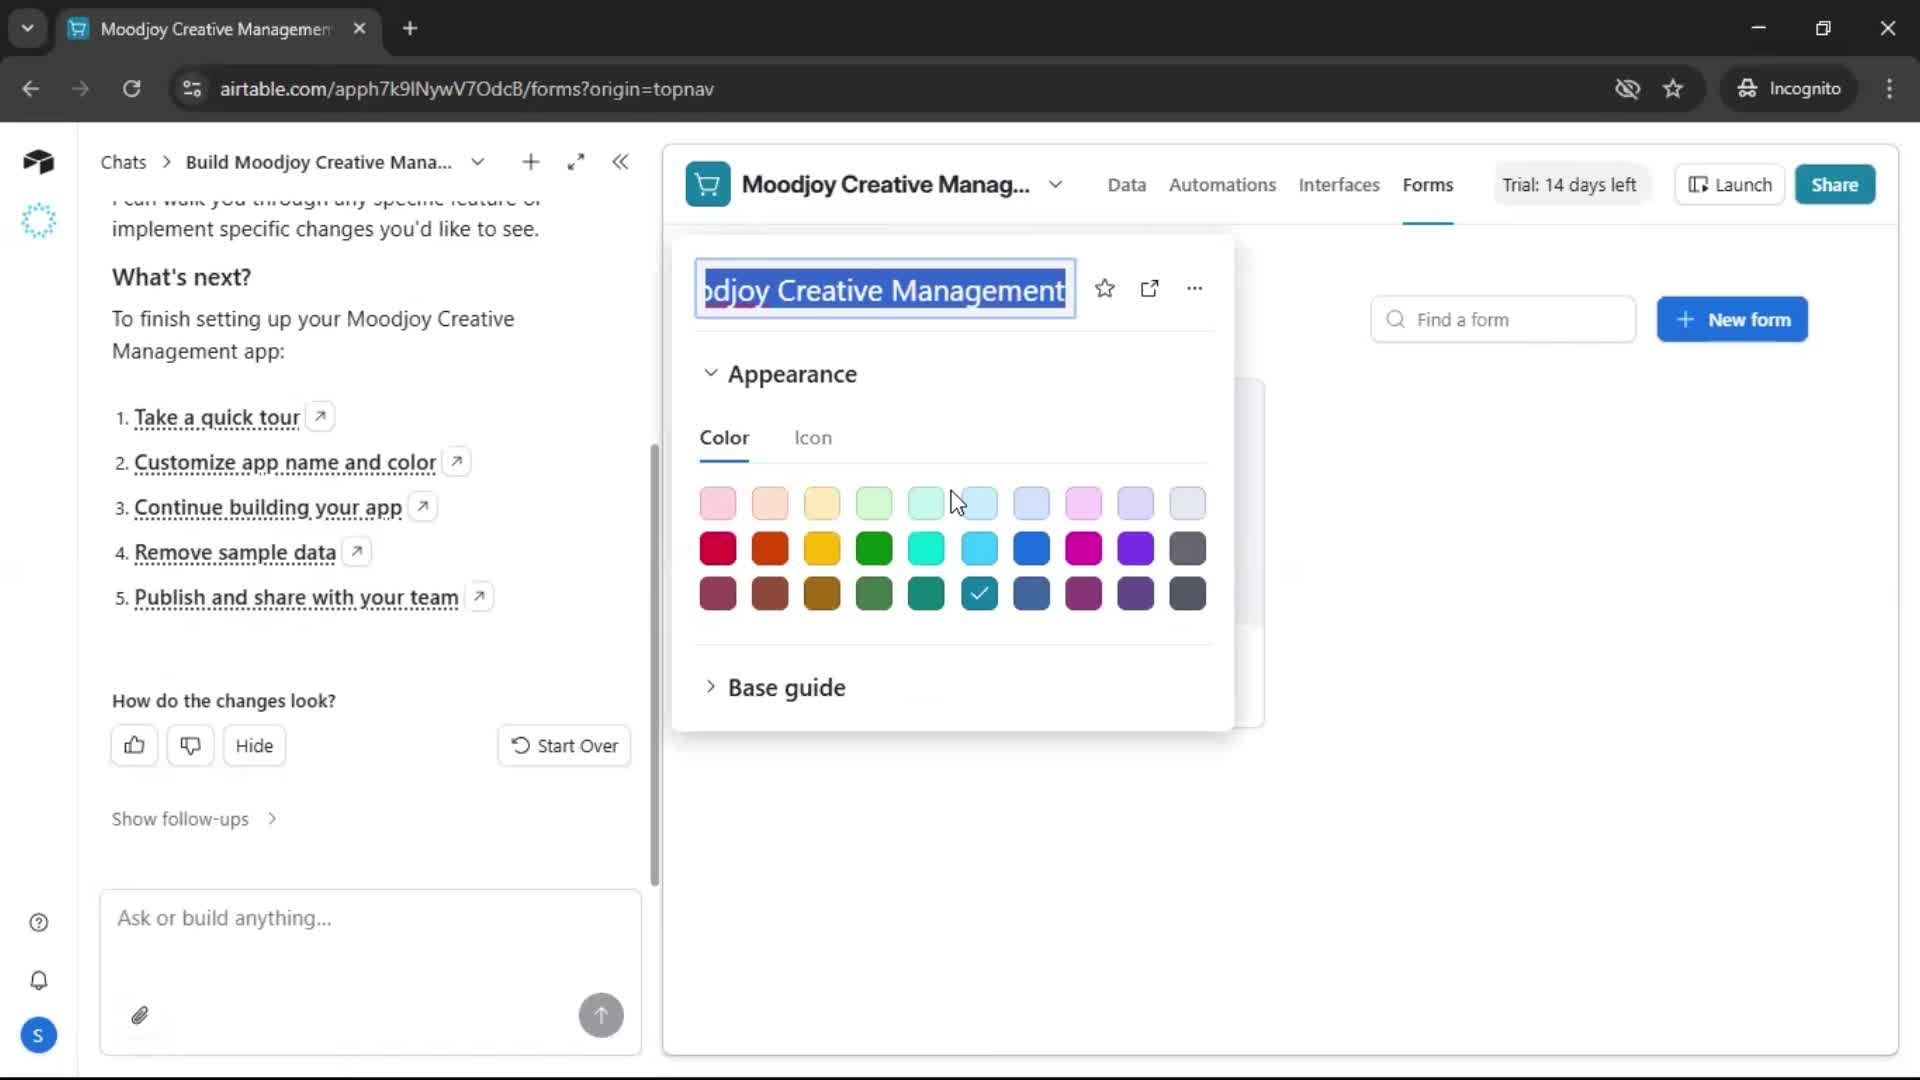Select the checked teal-blue color swatch
This screenshot has height=1080, width=1920.
click(979, 593)
